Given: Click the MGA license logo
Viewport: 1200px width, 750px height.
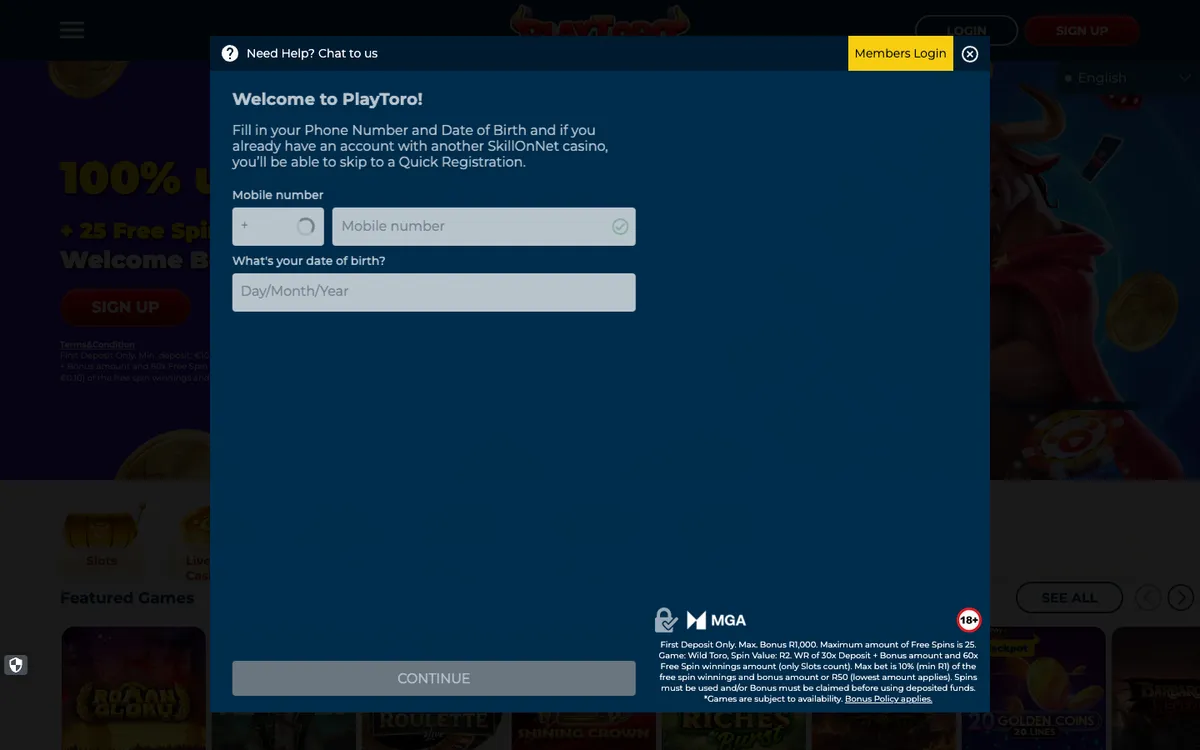Looking at the screenshot, I should [717, 620].
